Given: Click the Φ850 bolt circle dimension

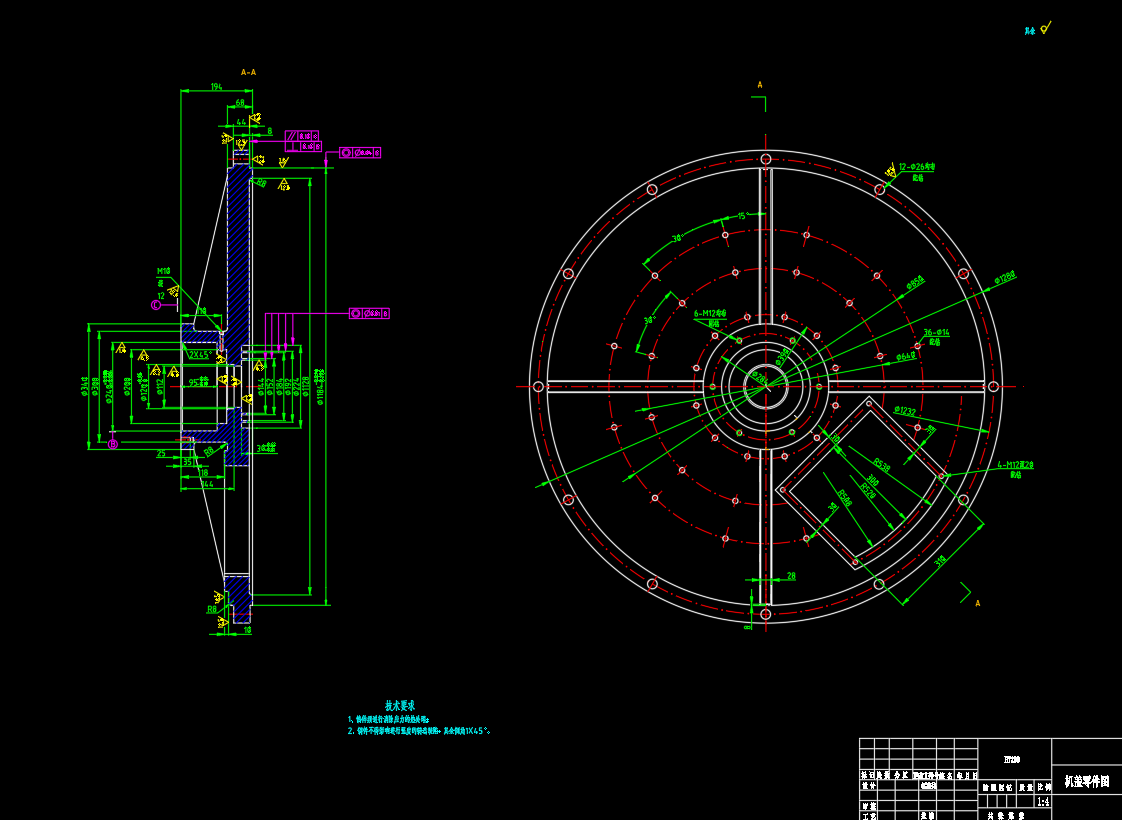Looking at the screenshot, I should tap(915, 283).
